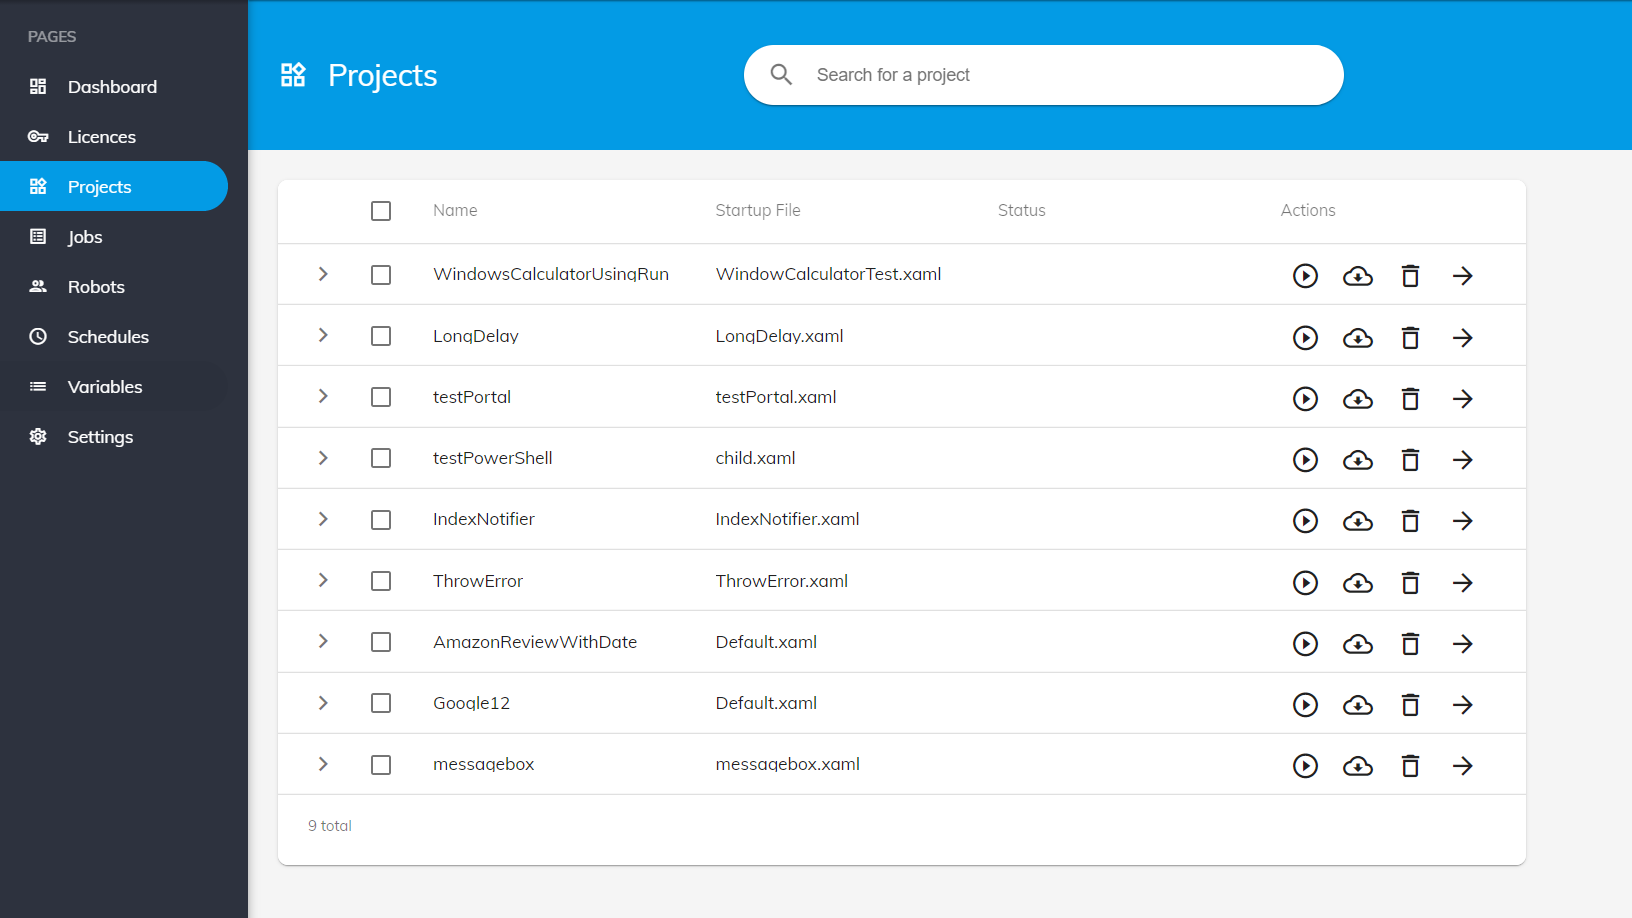
Task: Download the Google12 project
Action: [1358, 705]
